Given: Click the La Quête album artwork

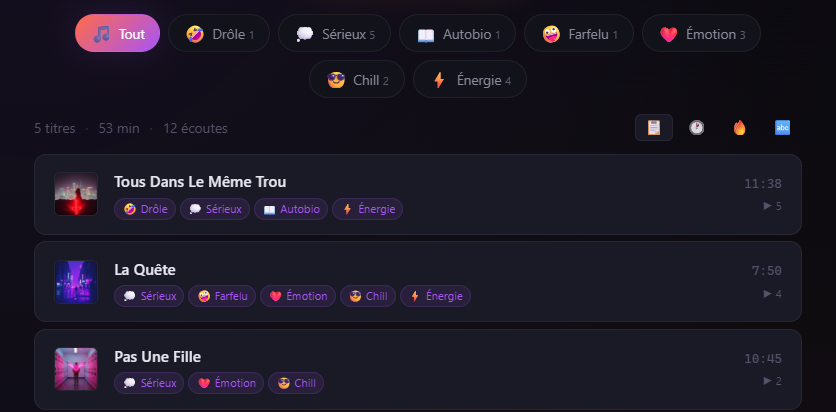Looking at the screenshot, I should tap(76, 282).
